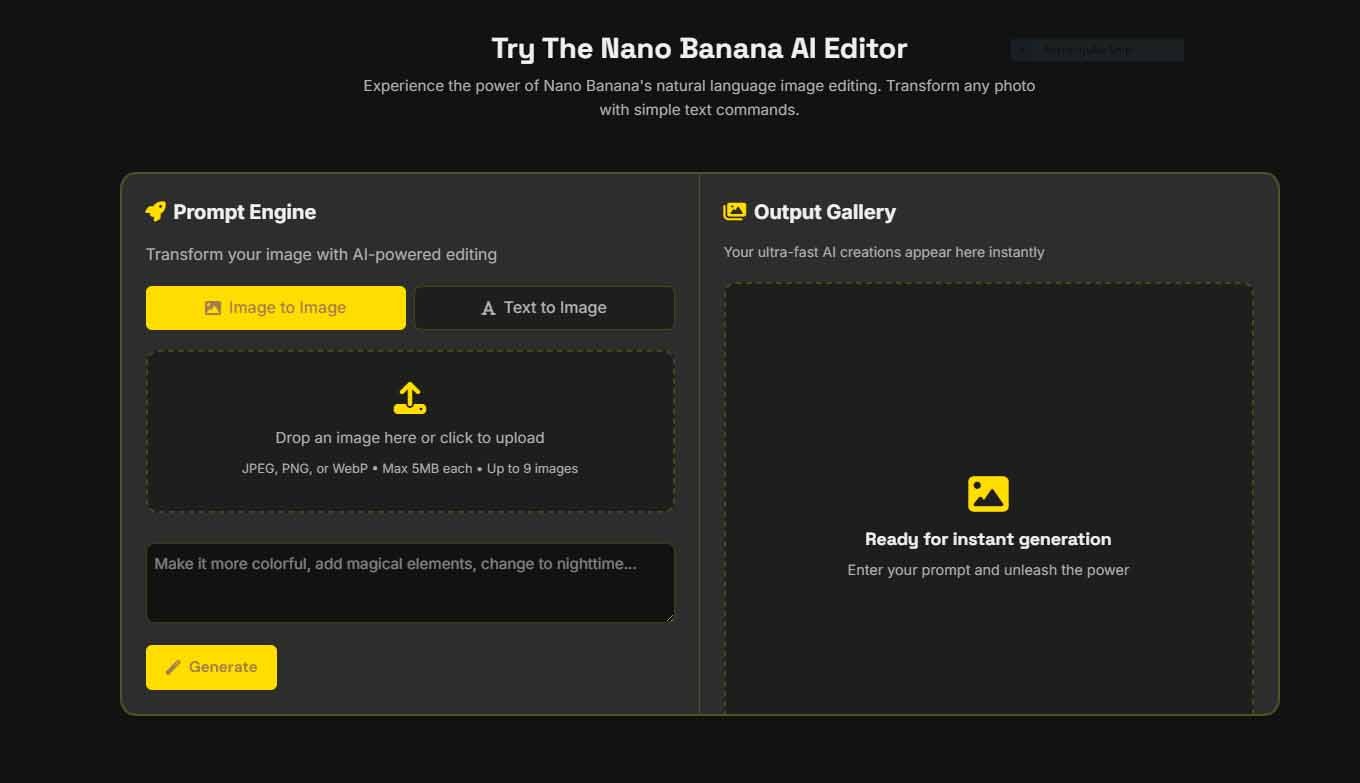Screen dimensions: 1360x783
Task: Switch to the Text to Image tab
Action: 544,308
